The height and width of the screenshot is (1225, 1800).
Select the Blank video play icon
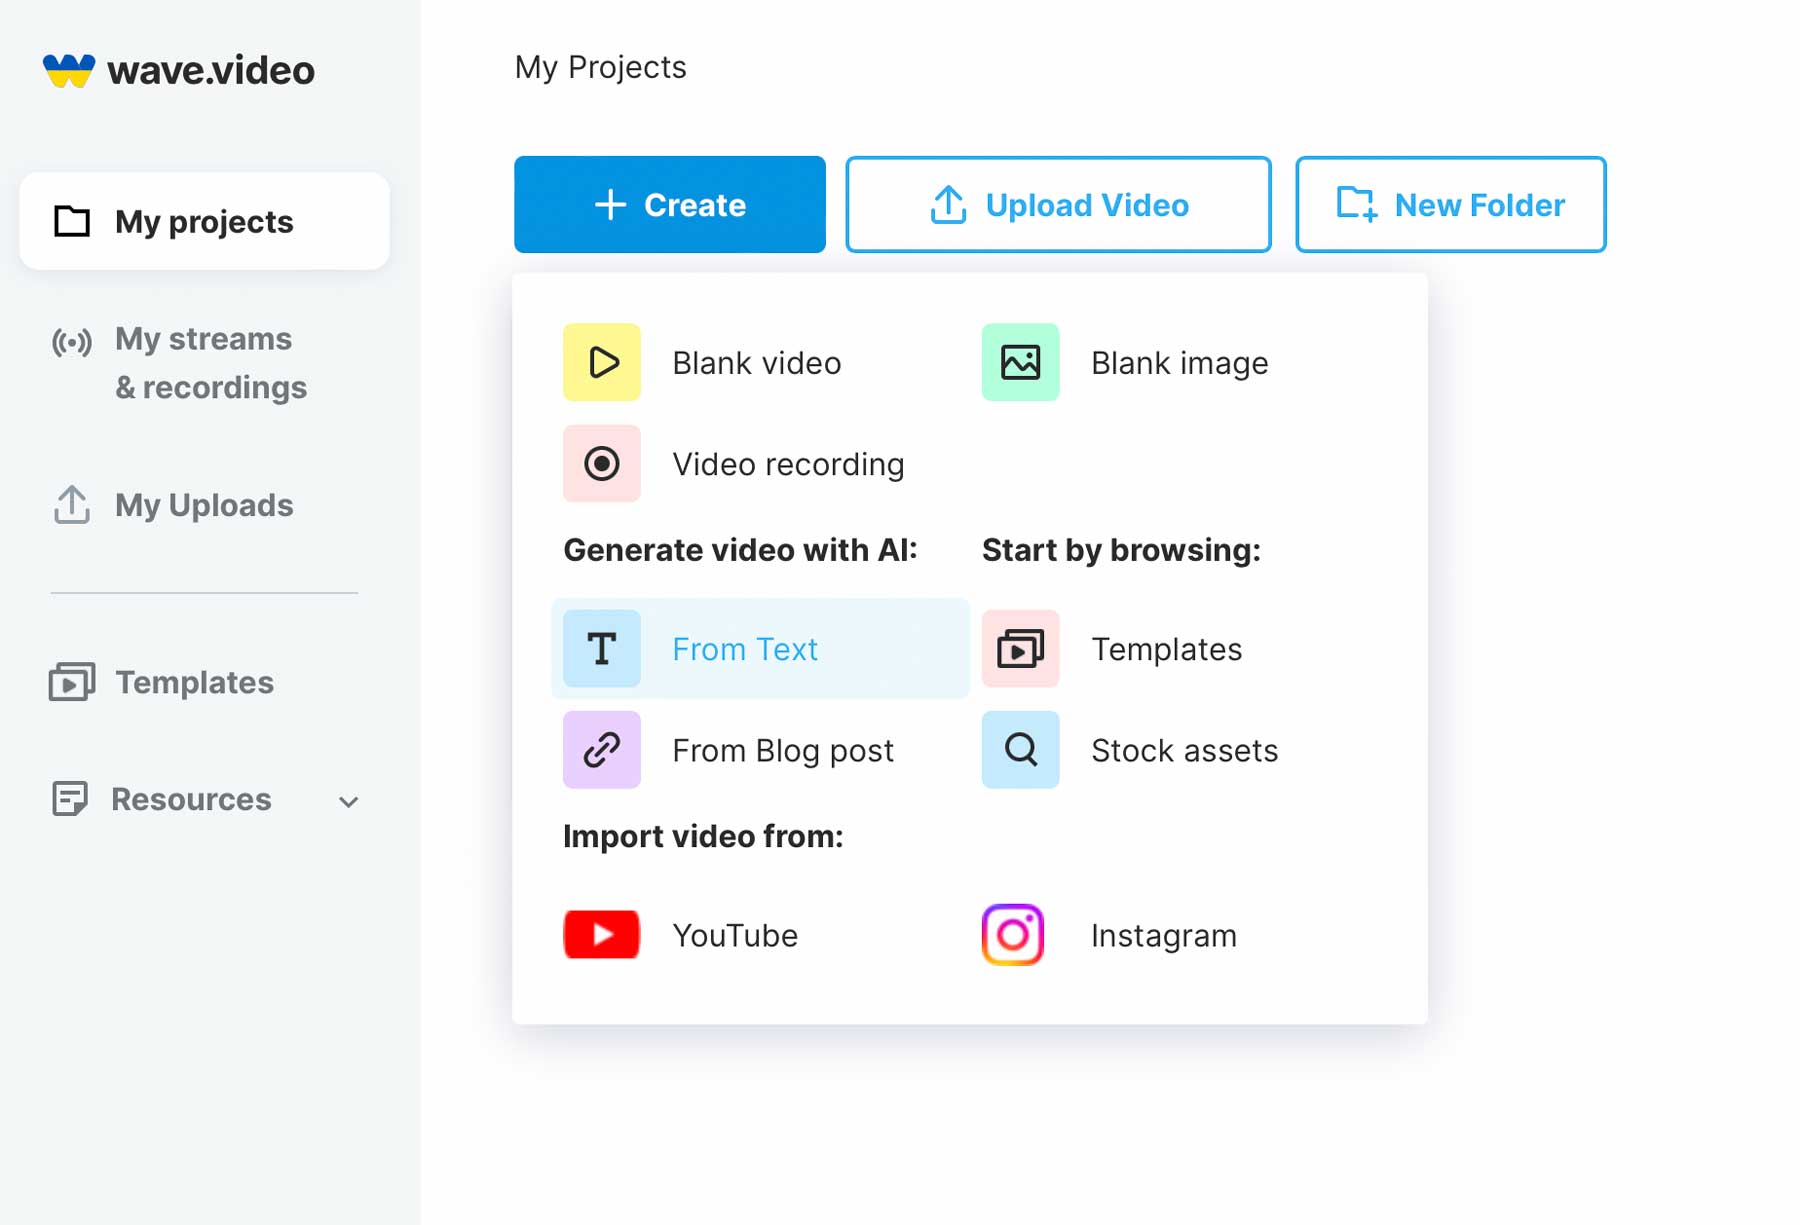tap(601, 363)
